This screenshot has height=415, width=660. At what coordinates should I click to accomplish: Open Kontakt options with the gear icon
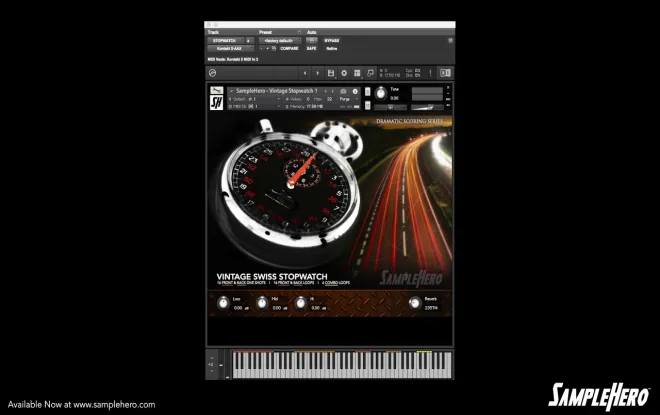coord(344,73)
